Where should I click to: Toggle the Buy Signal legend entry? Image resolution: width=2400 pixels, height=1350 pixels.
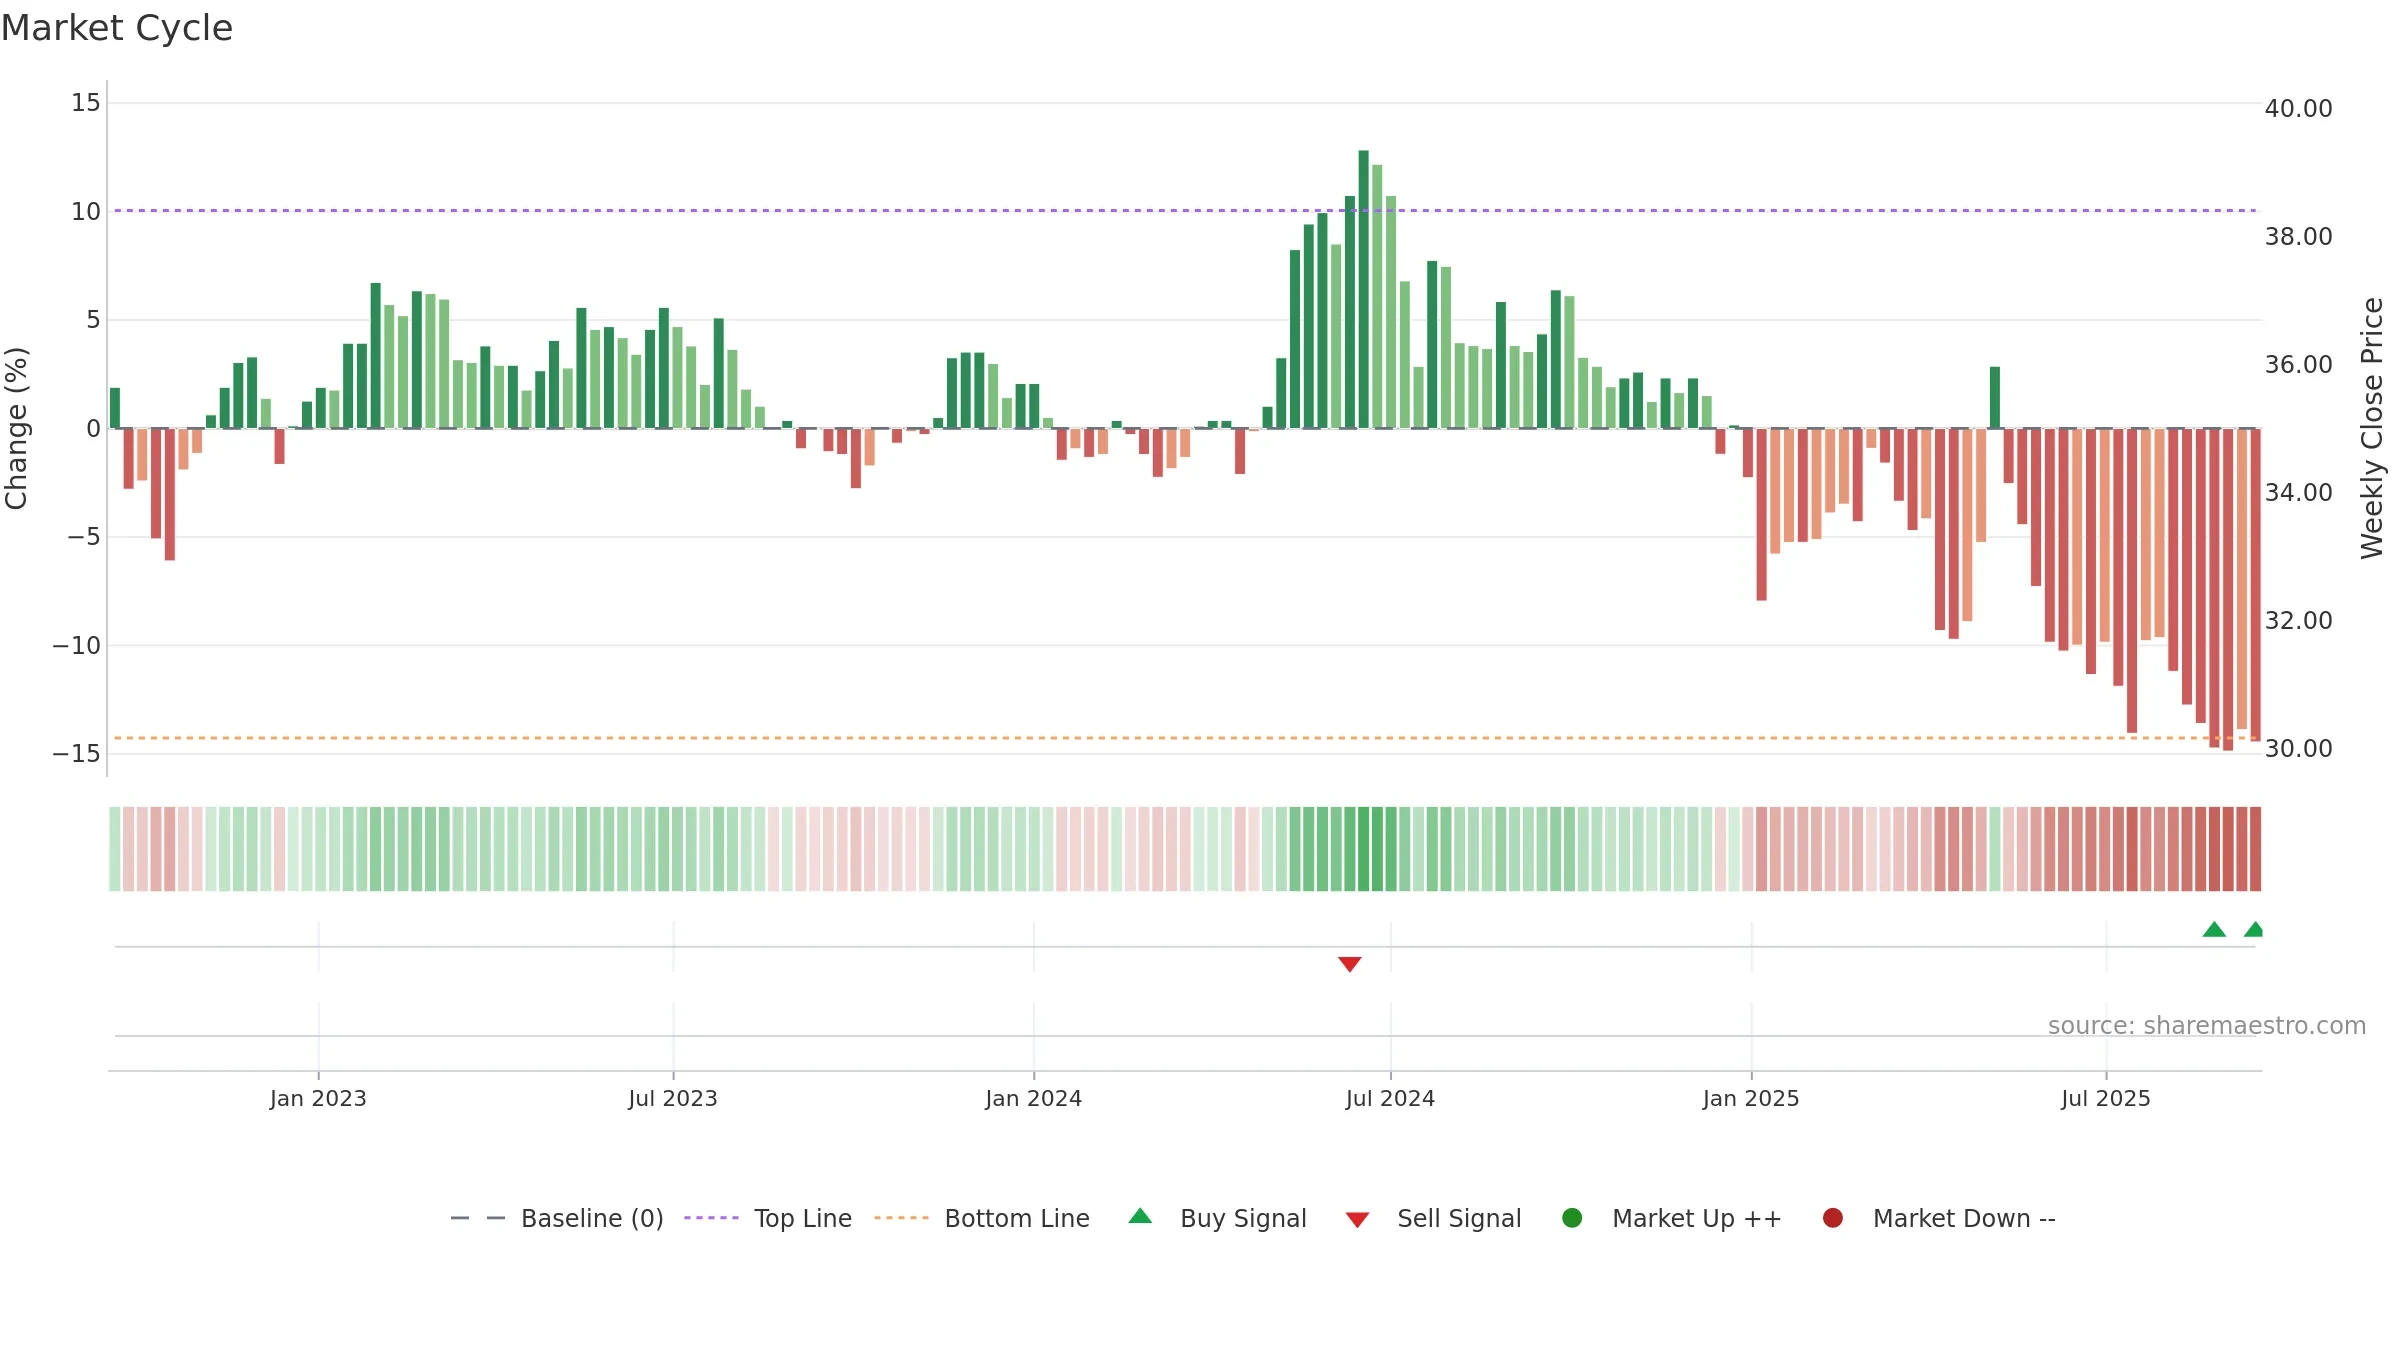1217,1218
